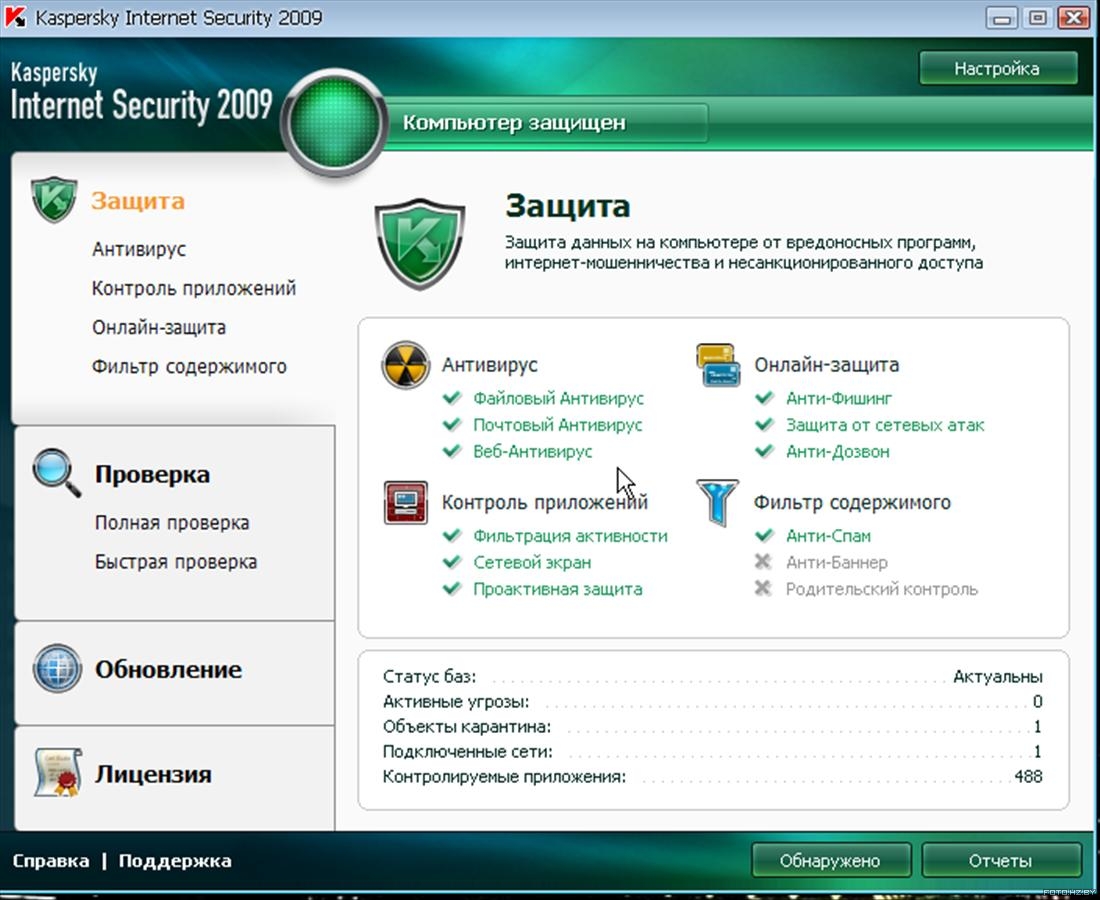The image size is (1100, 900).
Task: Click the checkmark next to Анти-Дозвон
Action: pyautogui.click(x=764, y=451)
